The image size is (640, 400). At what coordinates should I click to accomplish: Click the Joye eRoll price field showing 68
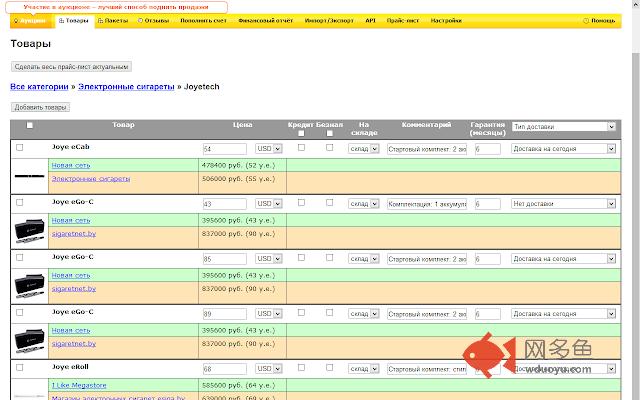[x=224, y=369]
